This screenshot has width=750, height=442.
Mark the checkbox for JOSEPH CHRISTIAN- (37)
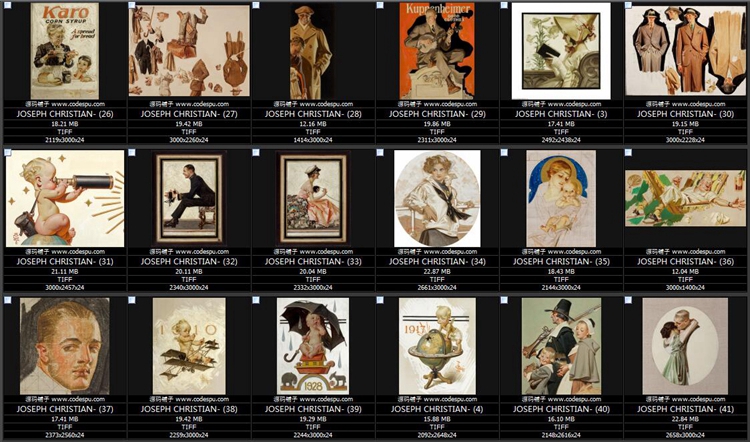(8, 300)
